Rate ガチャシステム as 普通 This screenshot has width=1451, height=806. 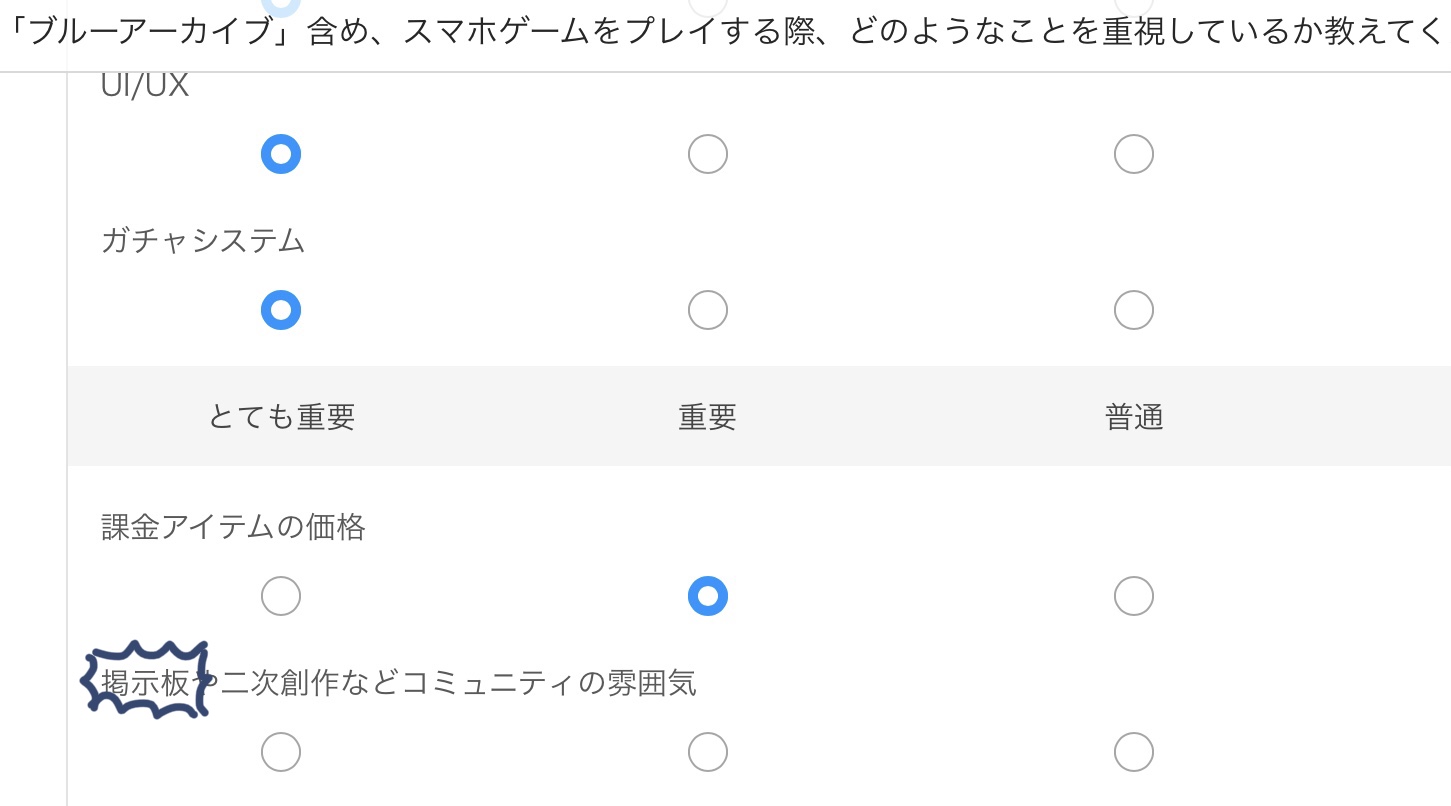tap(1134, 310)
